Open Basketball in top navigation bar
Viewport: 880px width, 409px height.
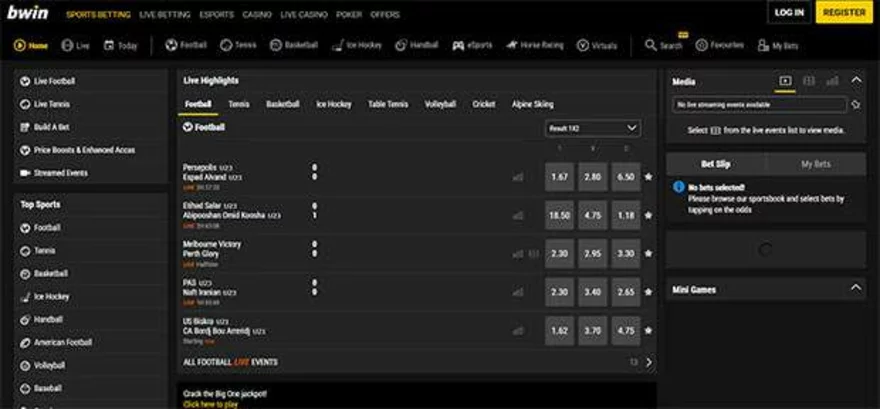[294, 45]
